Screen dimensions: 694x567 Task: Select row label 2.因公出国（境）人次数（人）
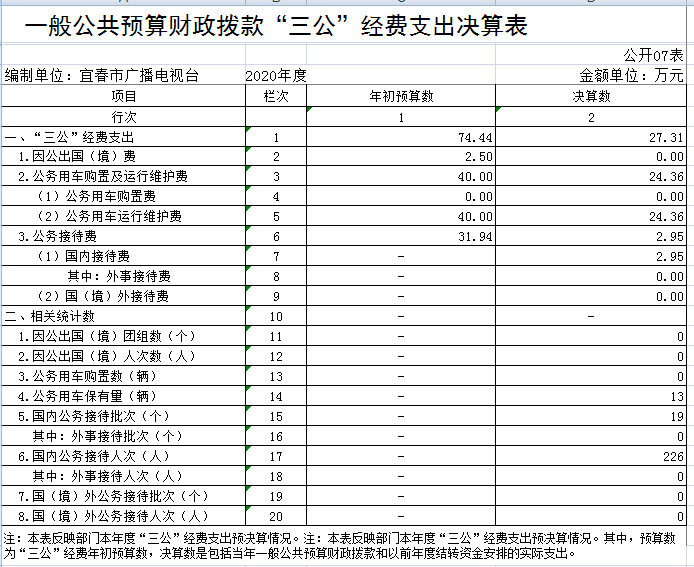[x=107, y=356]
